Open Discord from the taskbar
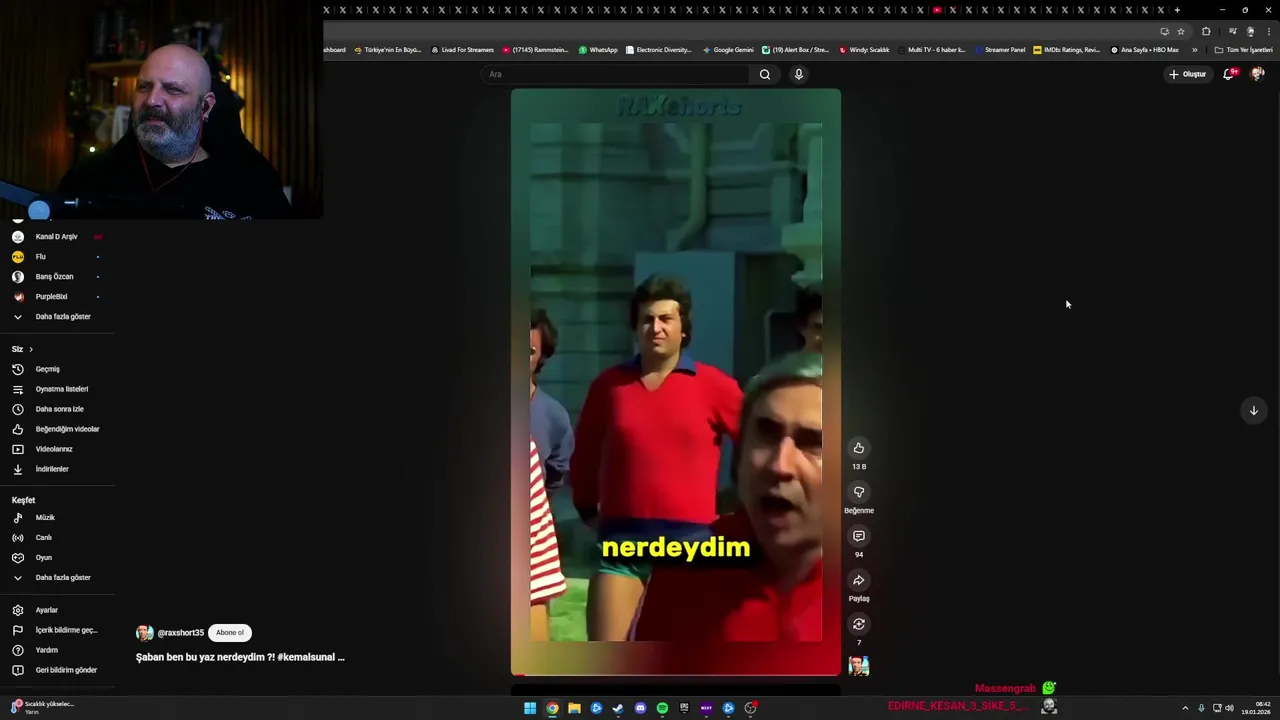The width and height of the screenshot is (1280, 720). pos(640,708)
